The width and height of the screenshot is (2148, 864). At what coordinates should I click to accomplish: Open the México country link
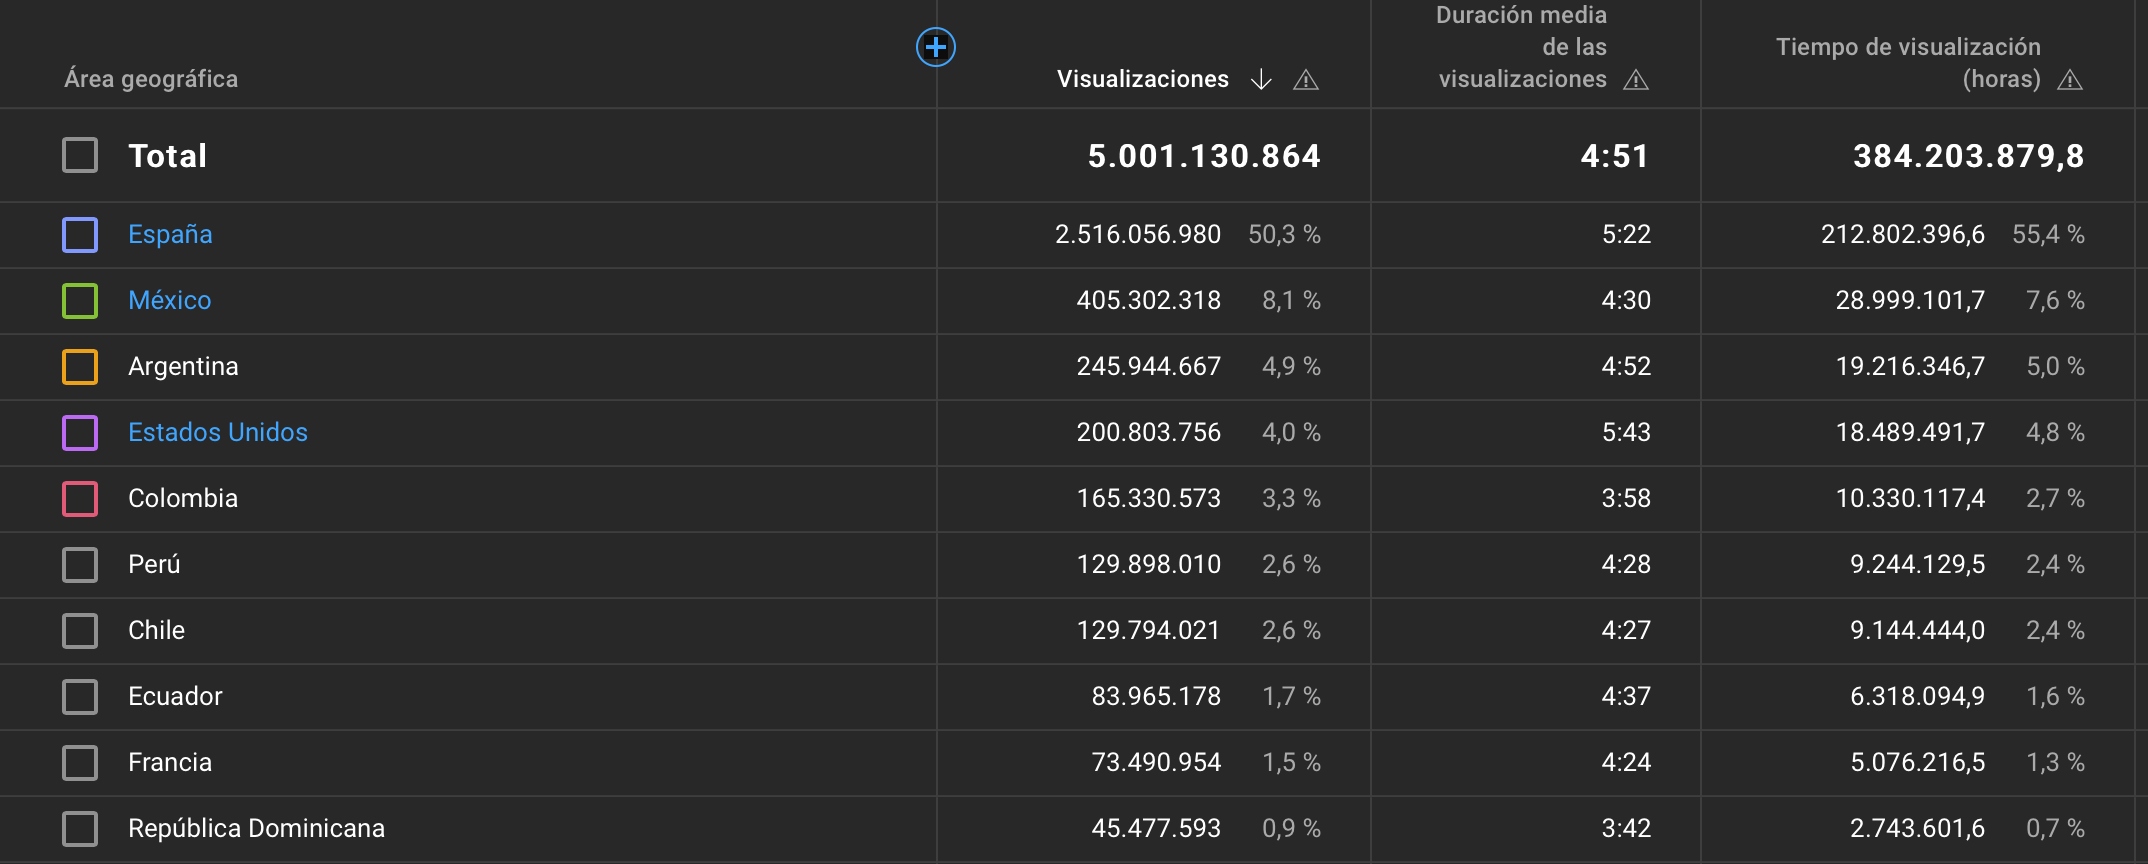(x=170, y=301)
